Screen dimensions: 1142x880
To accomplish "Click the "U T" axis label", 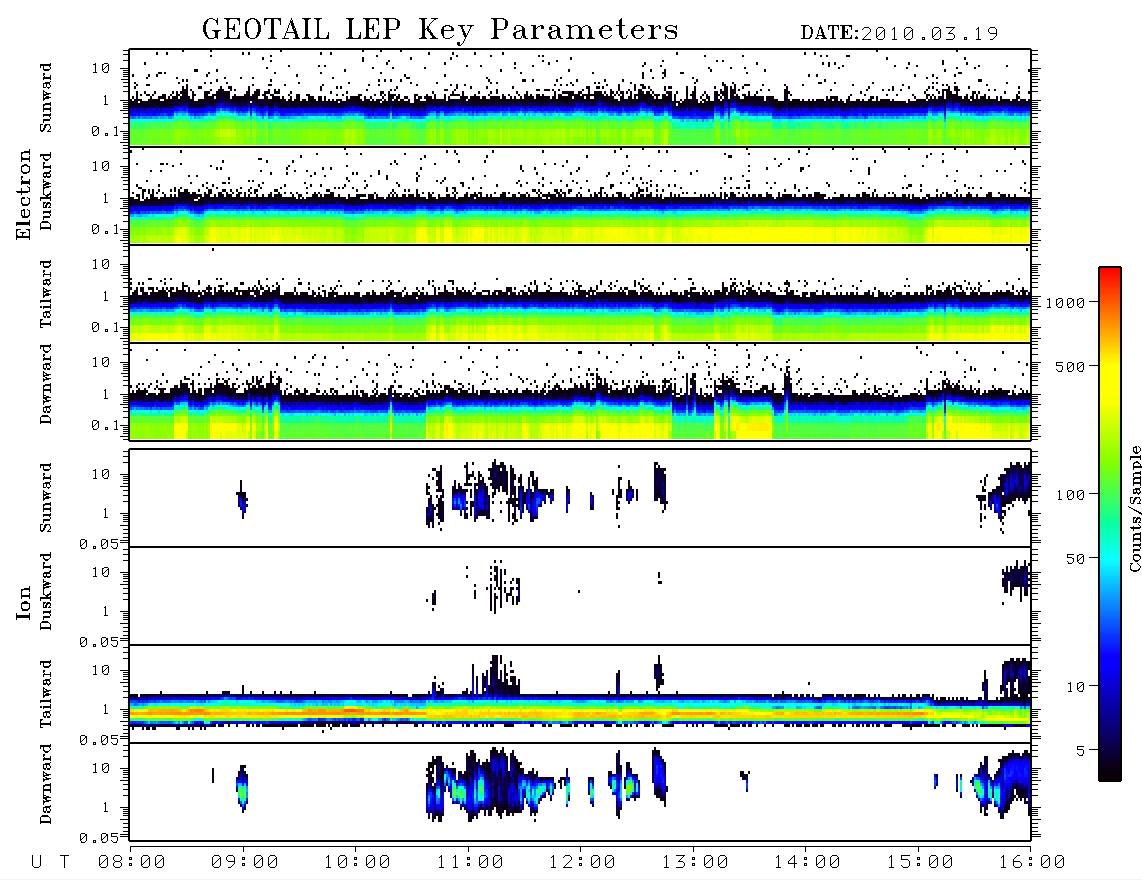I will pos(50,862).
